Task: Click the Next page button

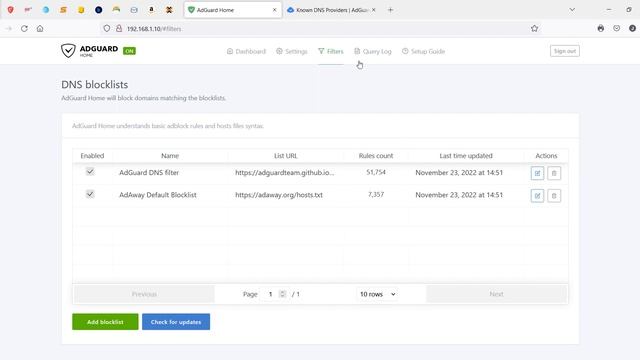Action: click(496, 294)
